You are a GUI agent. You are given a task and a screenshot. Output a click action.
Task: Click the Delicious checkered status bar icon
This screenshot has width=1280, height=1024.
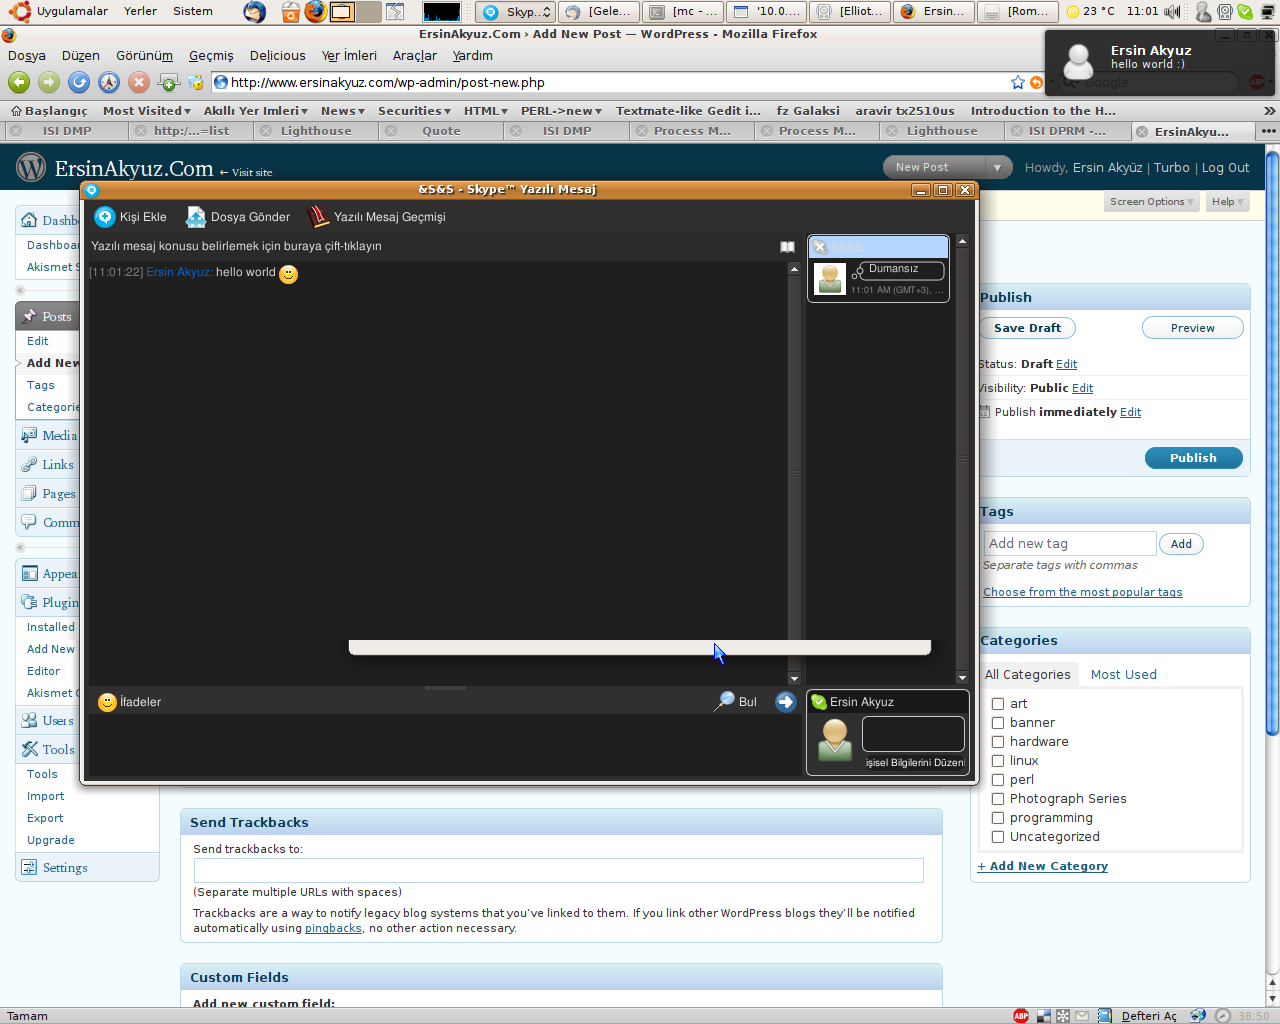coord(1044,1016)
